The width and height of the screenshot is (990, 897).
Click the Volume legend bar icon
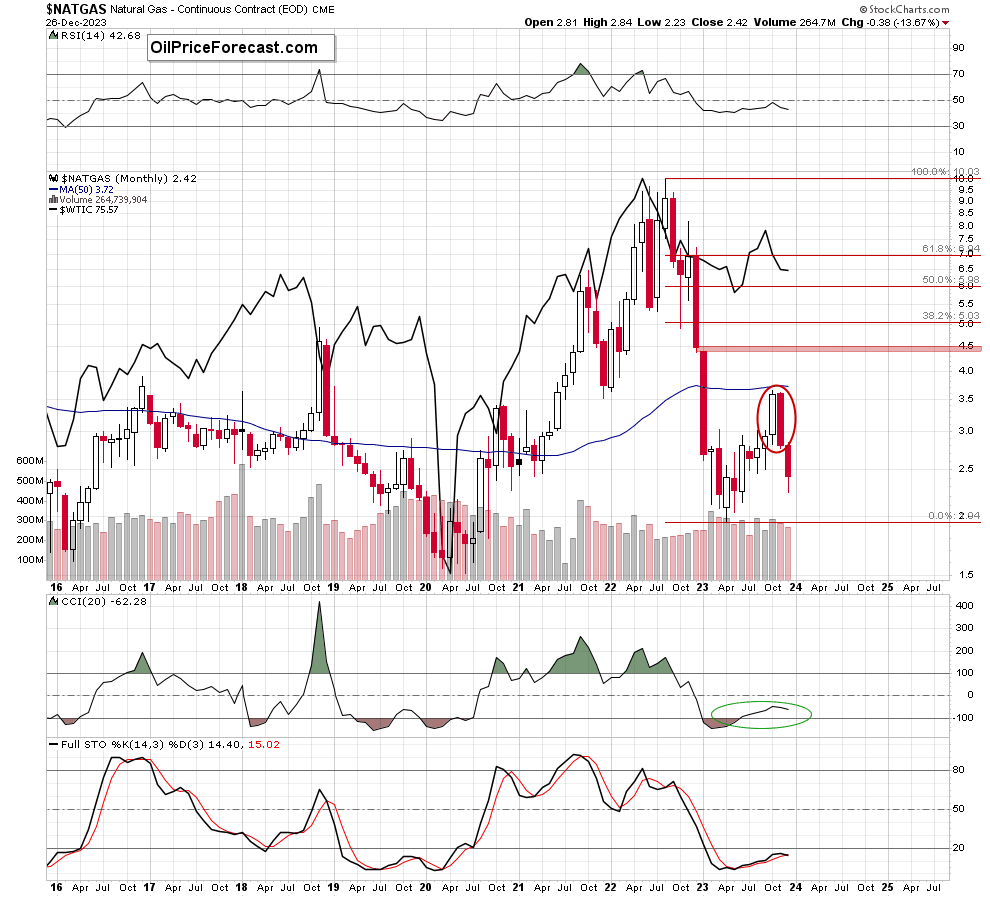pos(52,199)
